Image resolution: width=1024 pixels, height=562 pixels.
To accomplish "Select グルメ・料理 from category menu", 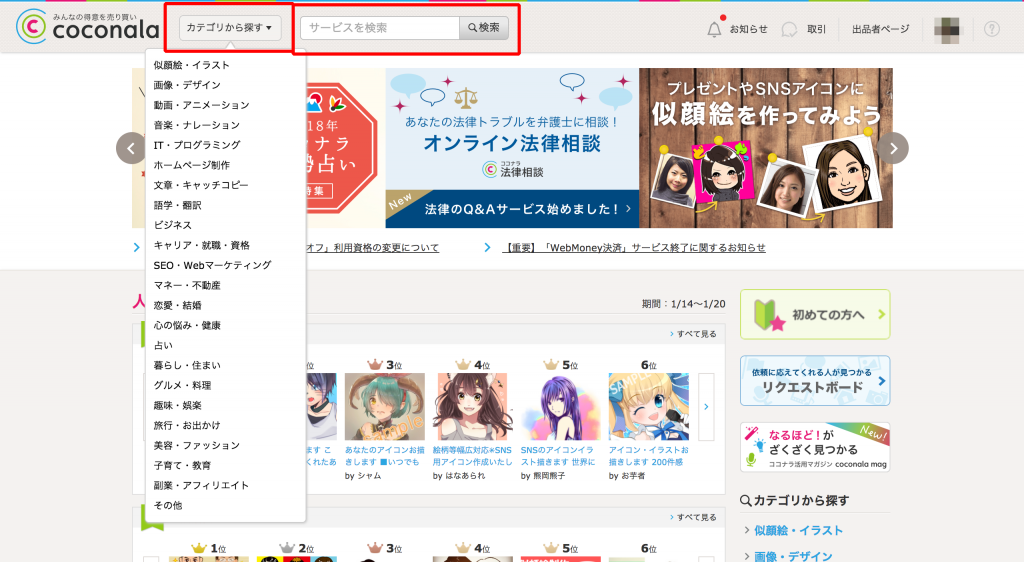I will [x=182, y=386].
